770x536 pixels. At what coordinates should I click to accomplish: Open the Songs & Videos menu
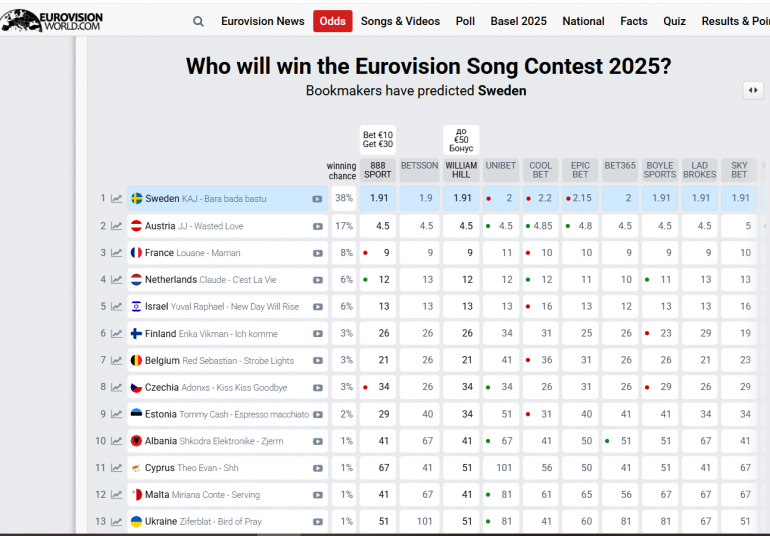tap(400, 21)
